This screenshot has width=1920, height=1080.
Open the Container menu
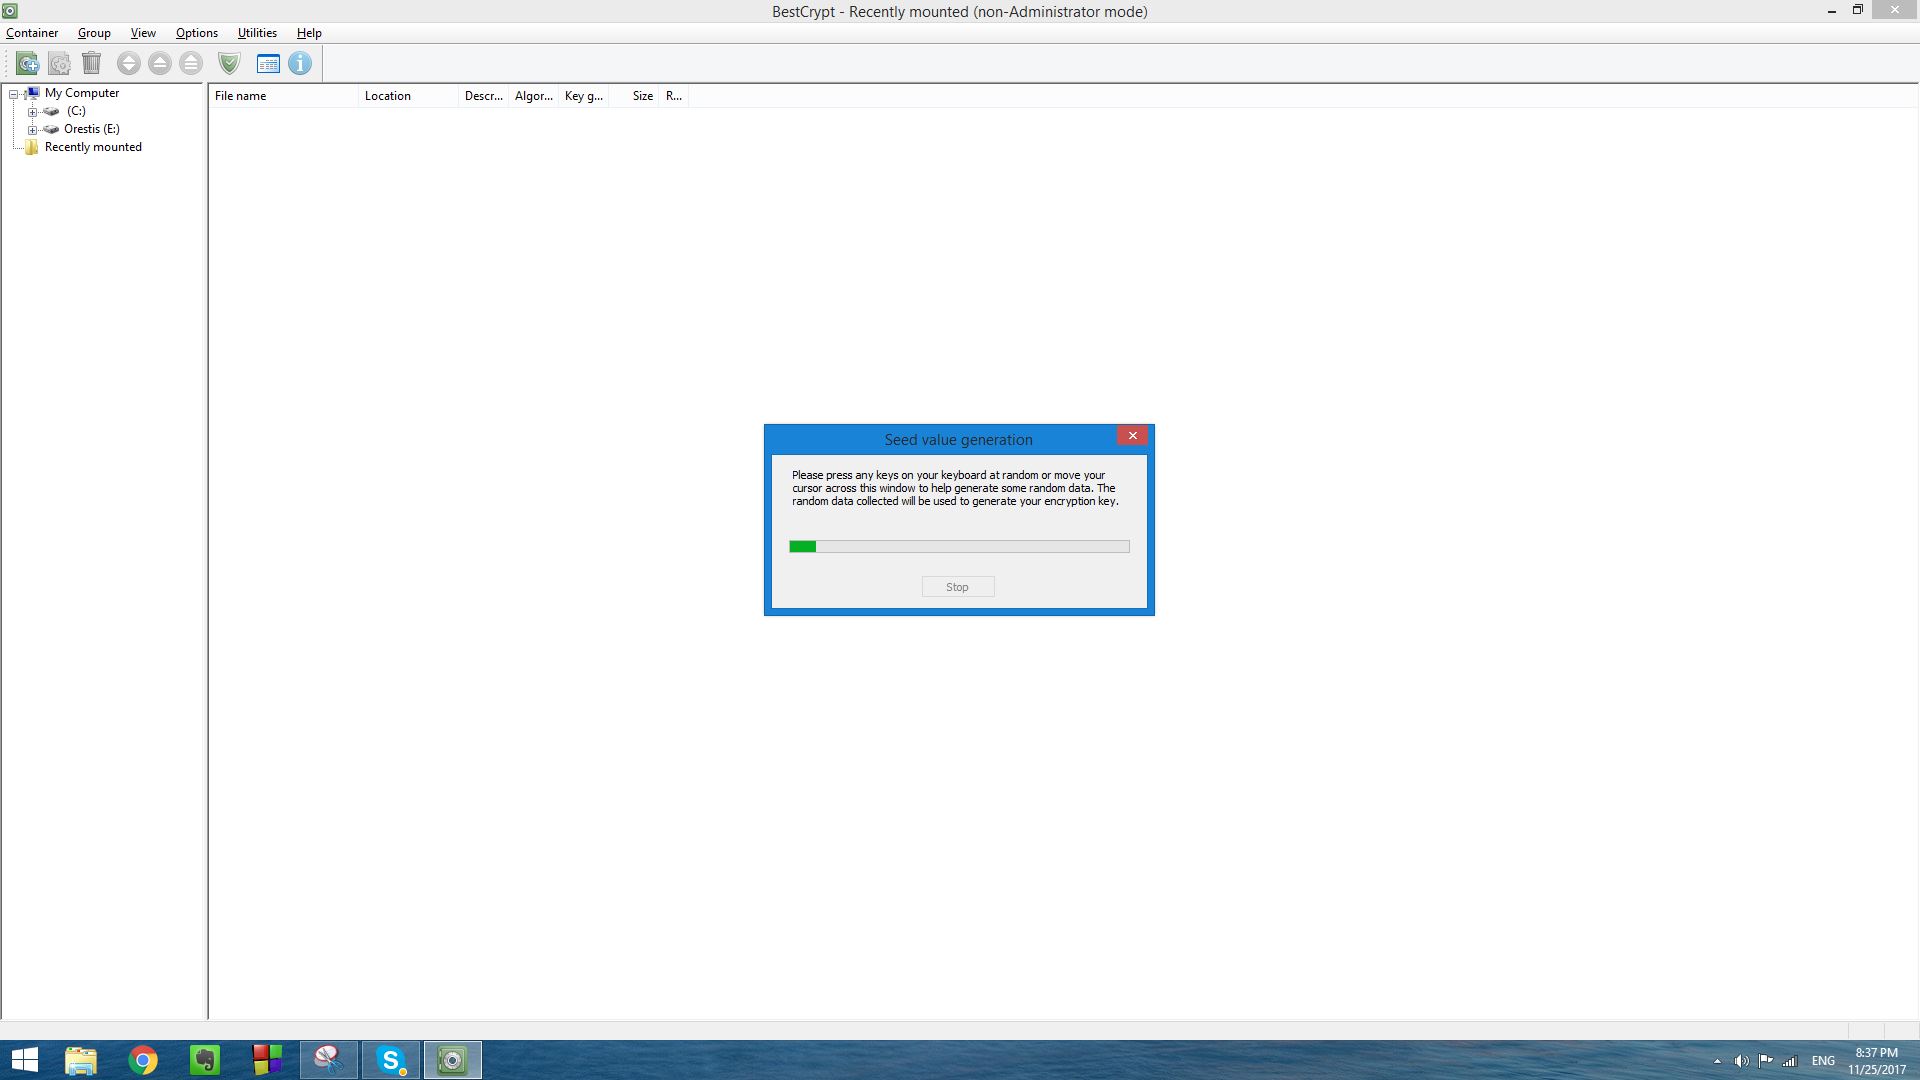(x=32, y=33)
